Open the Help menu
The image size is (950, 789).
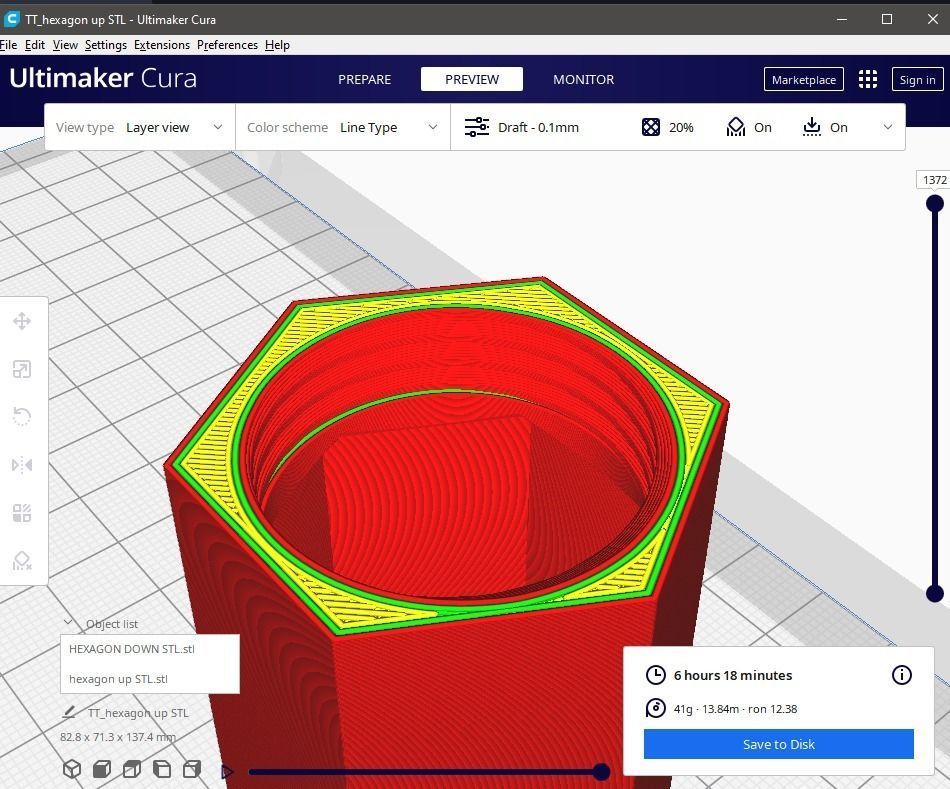tap(277, 45)
